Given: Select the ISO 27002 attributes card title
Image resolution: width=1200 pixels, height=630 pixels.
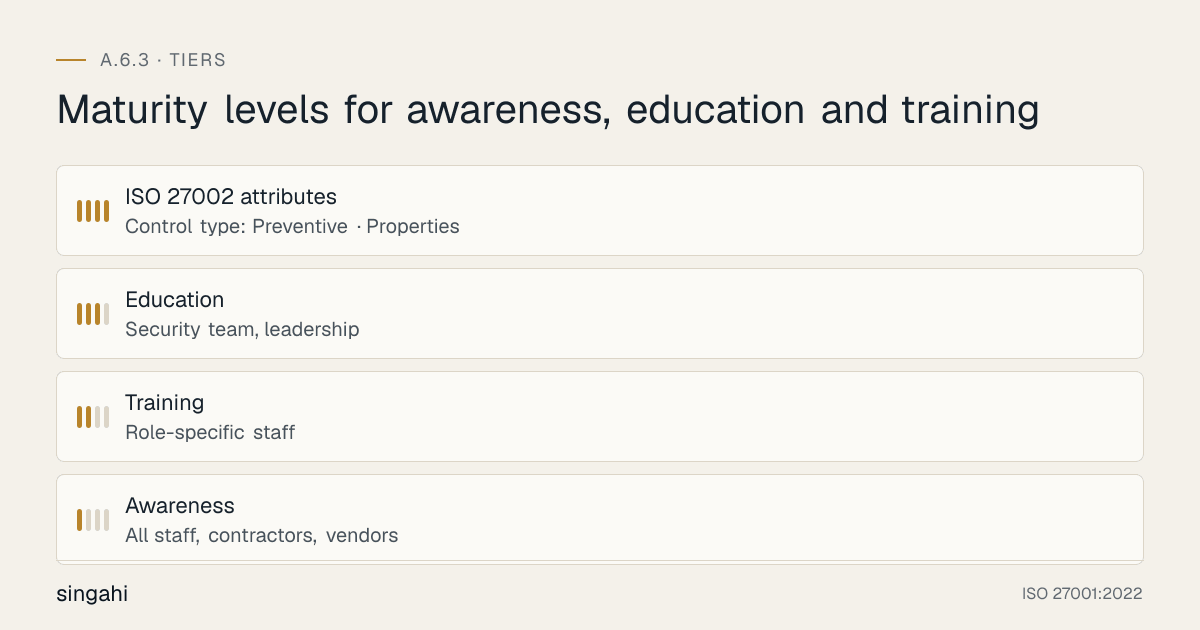Looking at the screenshot, I should coord(231,196).
